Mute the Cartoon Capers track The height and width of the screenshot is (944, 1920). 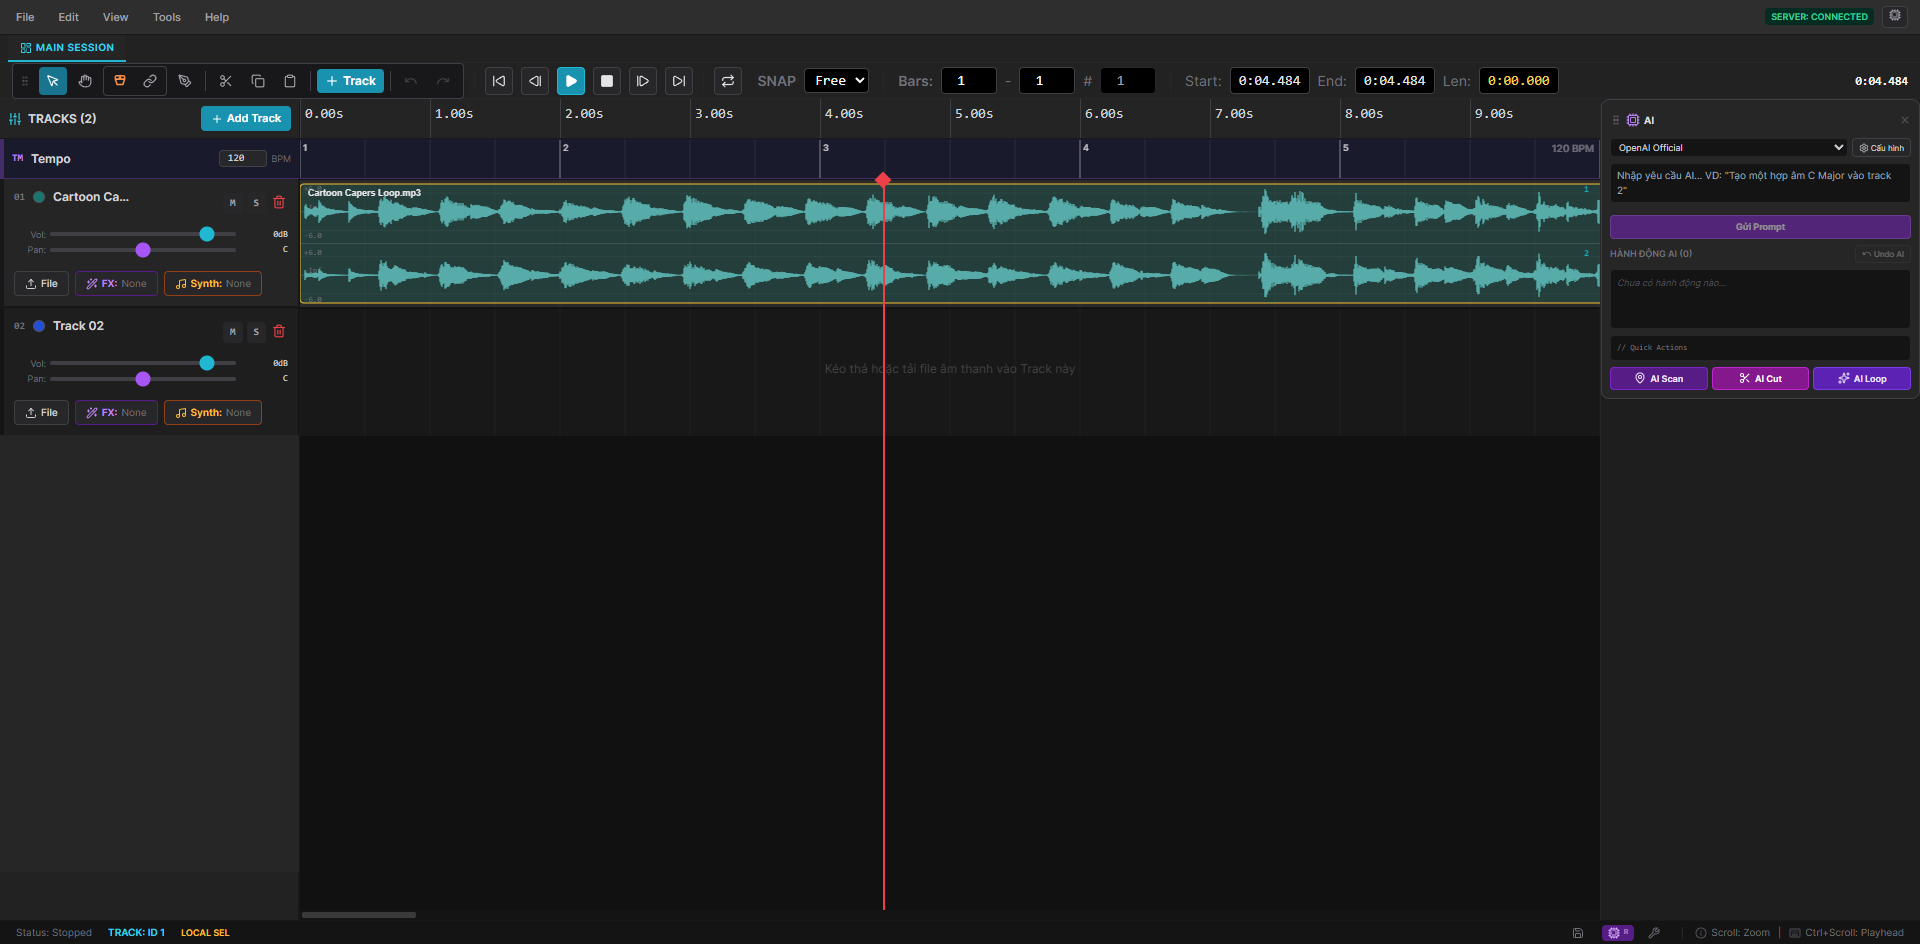233,203
